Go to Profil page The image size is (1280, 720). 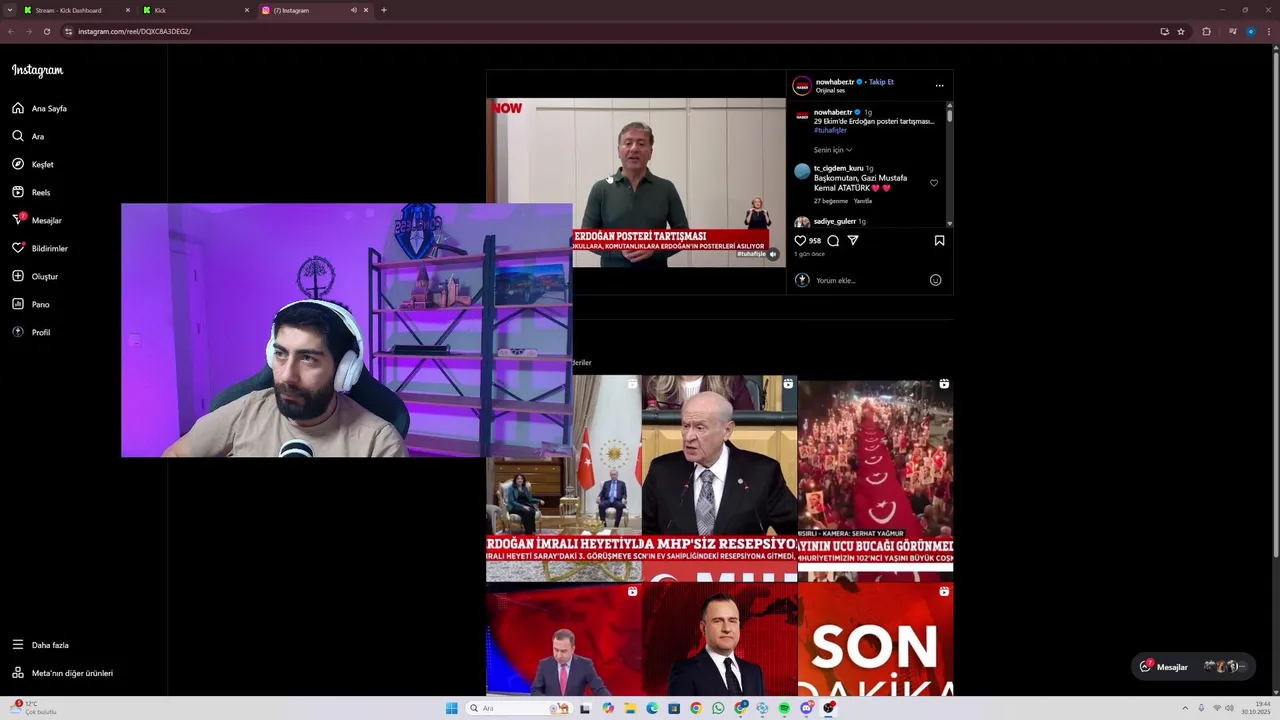[x=31, y=332]
